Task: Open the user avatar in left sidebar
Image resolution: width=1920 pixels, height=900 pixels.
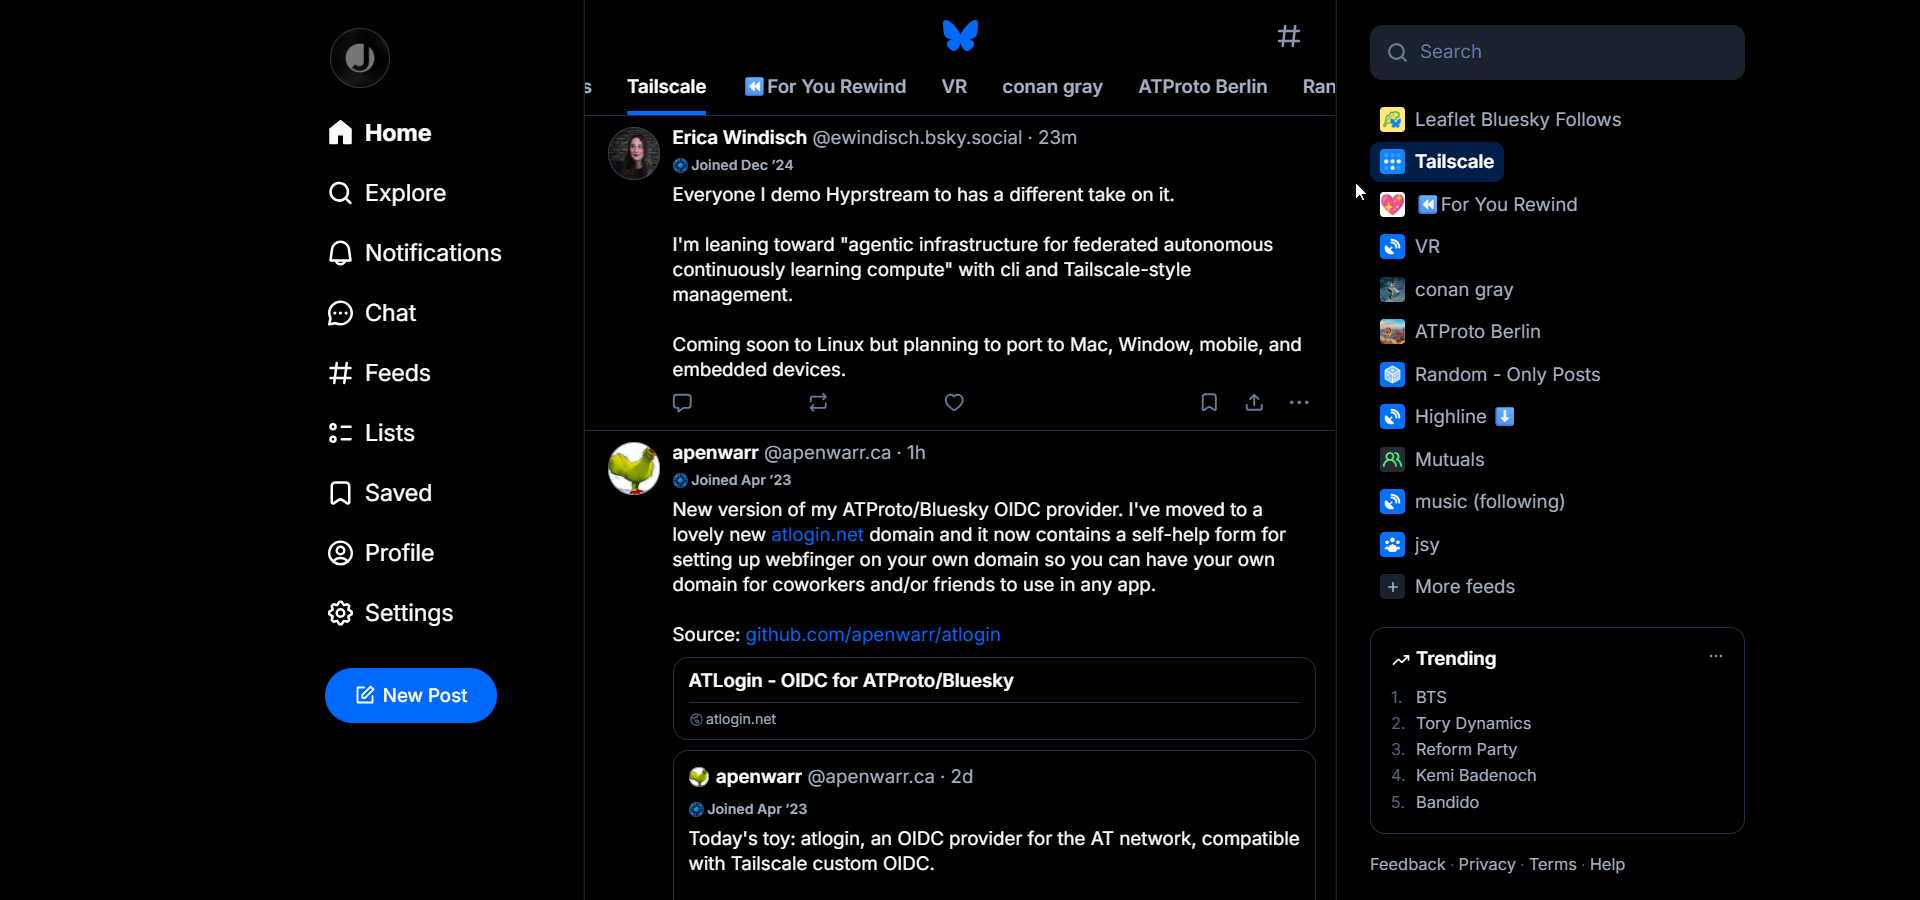Action: click(x=360, y=58)
